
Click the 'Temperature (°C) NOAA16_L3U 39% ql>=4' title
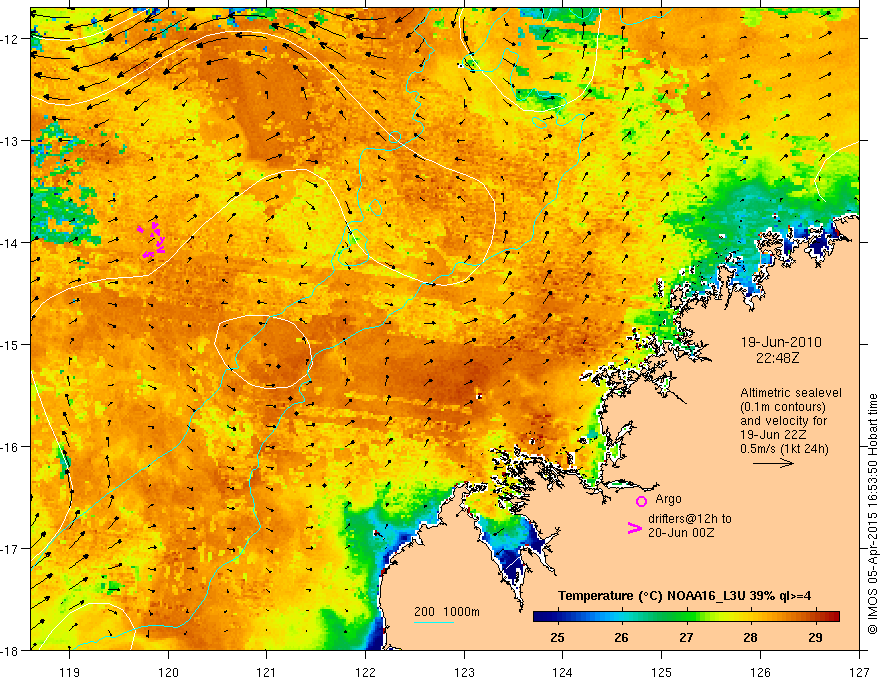(684, 596)
